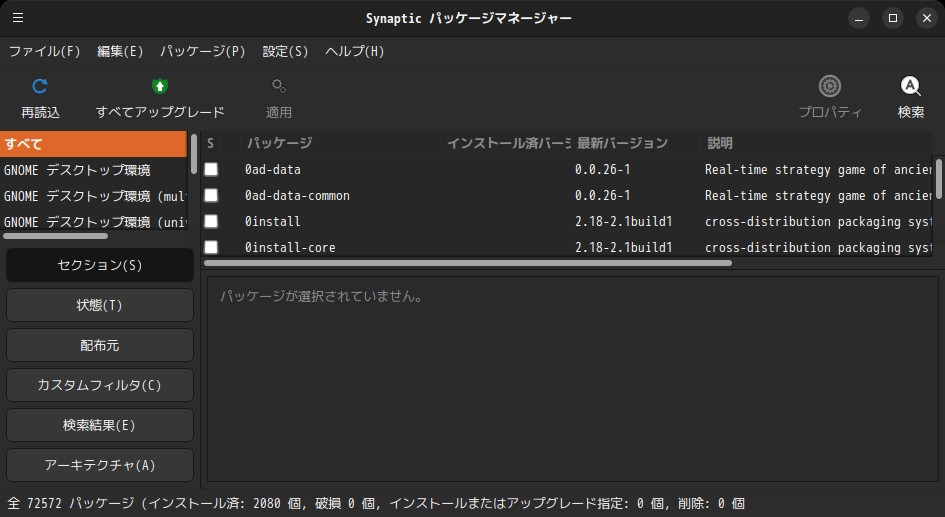This screenshot has width=945, height=517.
Task: Sort by the パッケージ column header
Action: pyautogui.click(x=340, y=144)
